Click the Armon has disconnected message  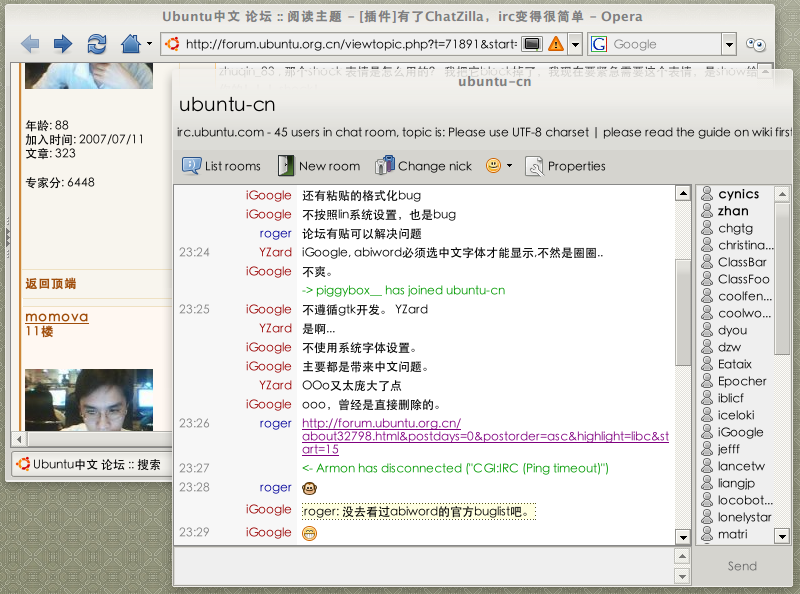[x=455, y=468]
